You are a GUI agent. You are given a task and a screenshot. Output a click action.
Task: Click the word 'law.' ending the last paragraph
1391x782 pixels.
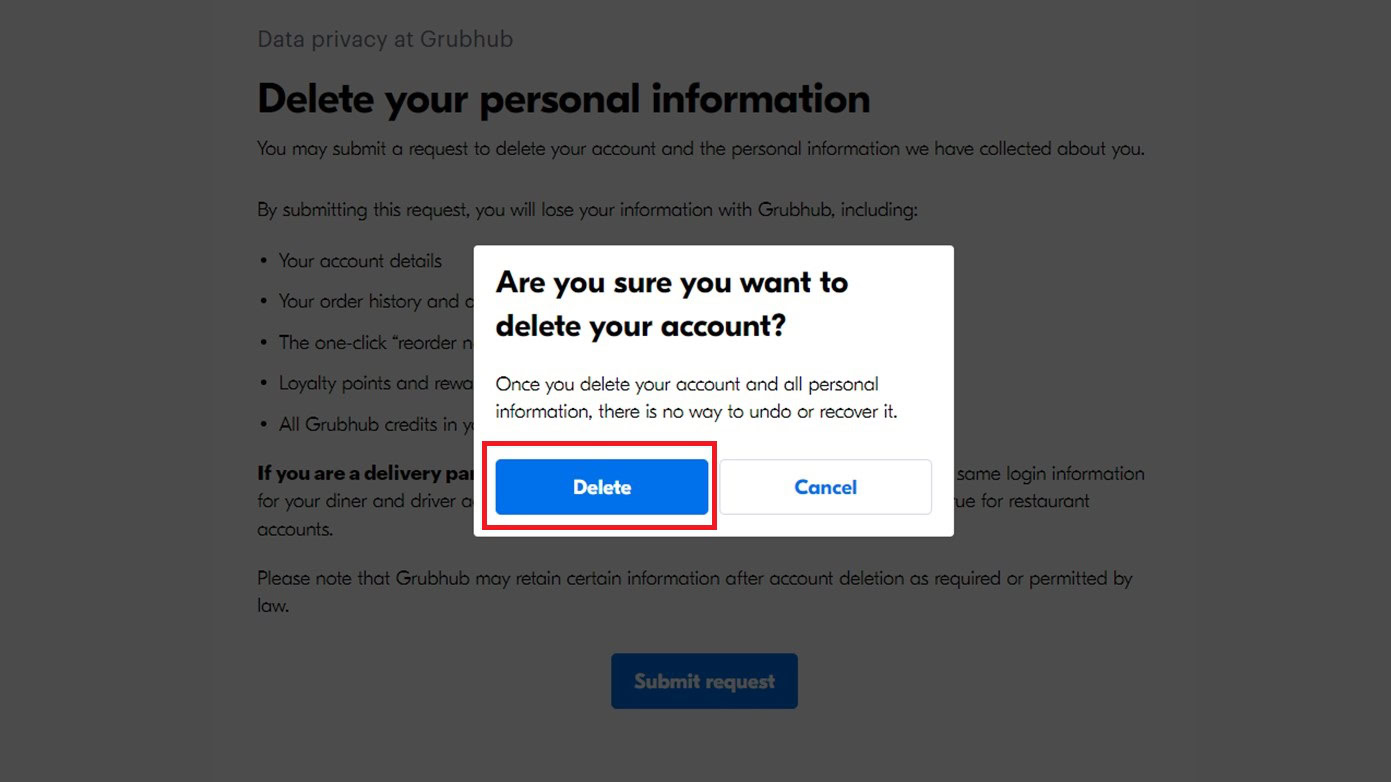[273, 605]
